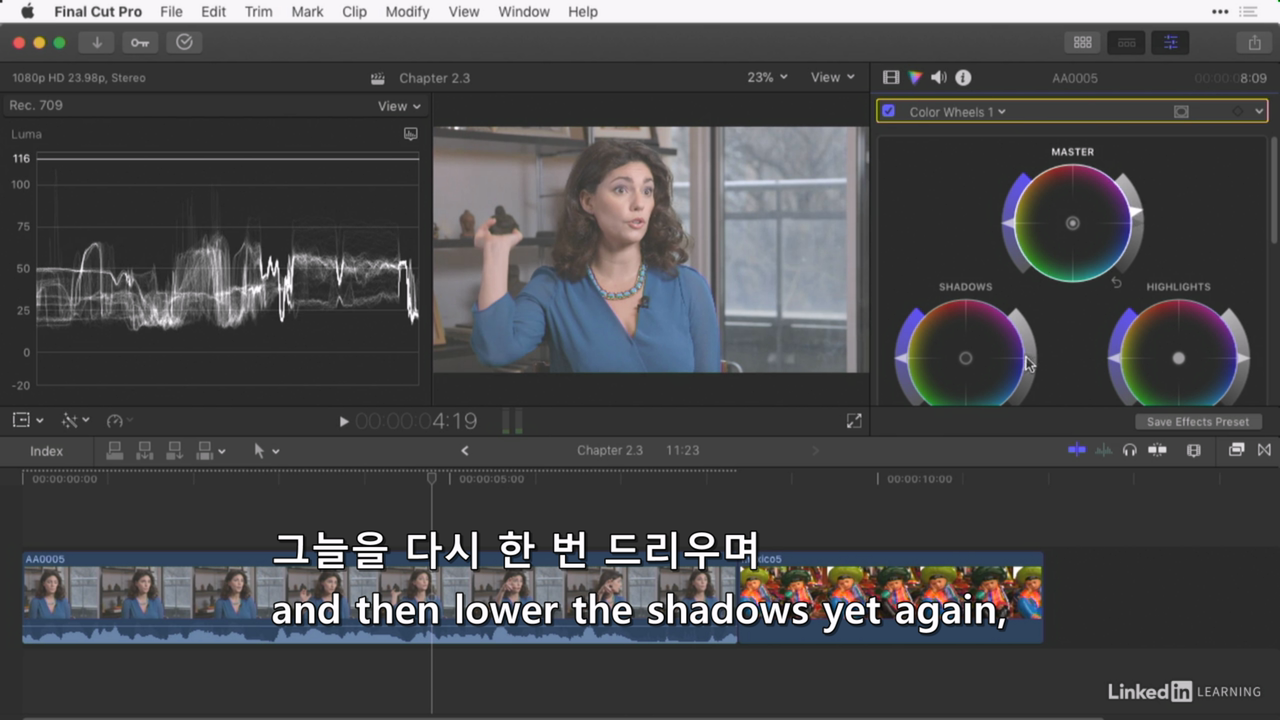Image resolution: width=1280 pixels, height=720 pixels.
Task: Open the Video inspector filmstrip tab
Action: 890,77
